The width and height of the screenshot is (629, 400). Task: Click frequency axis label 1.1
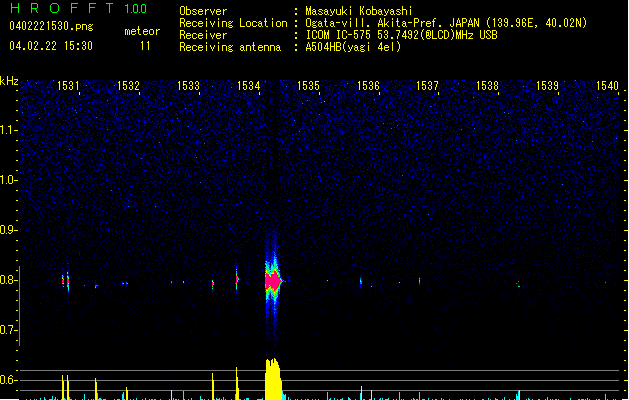8,130
